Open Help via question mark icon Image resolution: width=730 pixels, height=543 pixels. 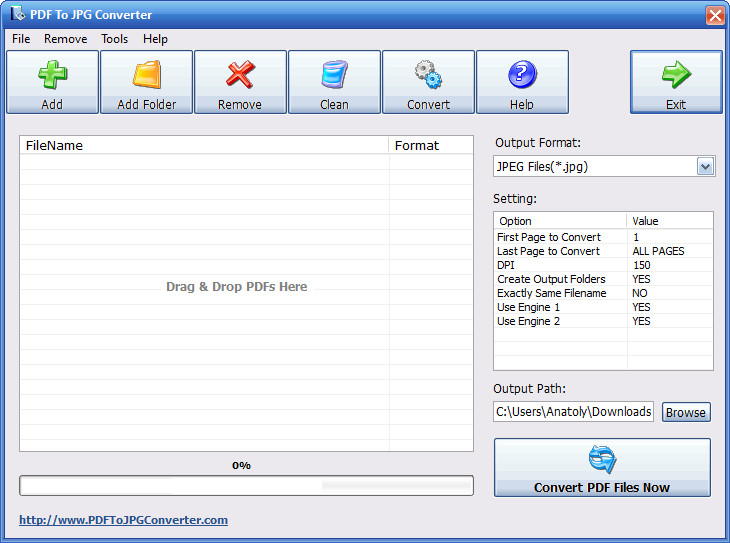point(522,75)
